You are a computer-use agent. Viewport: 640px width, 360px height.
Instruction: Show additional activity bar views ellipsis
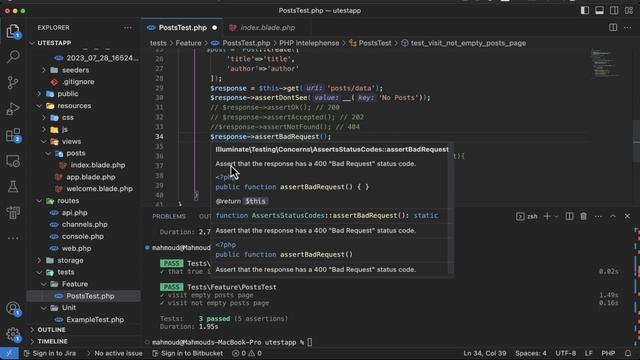pos(13,238)
